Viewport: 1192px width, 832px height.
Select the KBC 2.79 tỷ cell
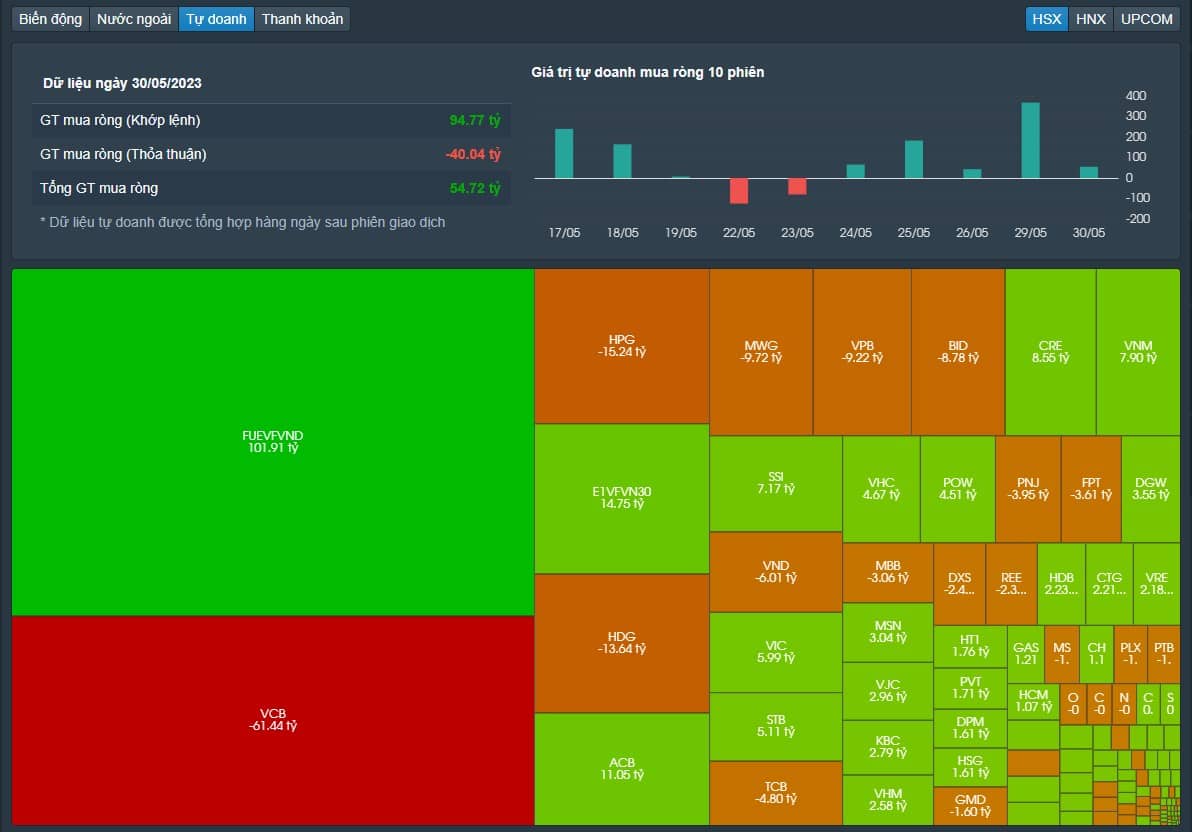tap(888, 748)
